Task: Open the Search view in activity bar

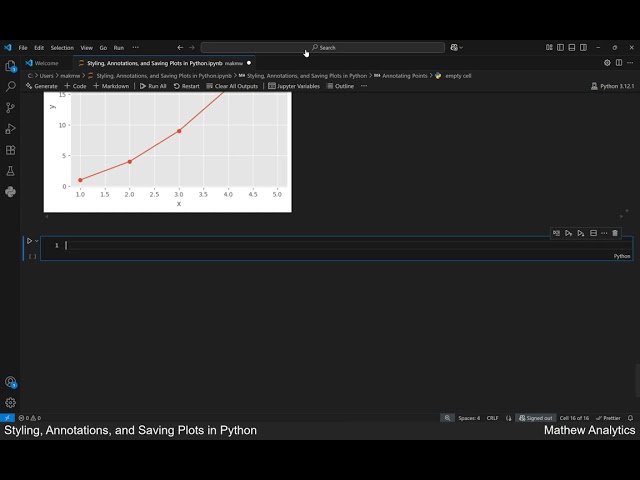Action: pos(10,87)
